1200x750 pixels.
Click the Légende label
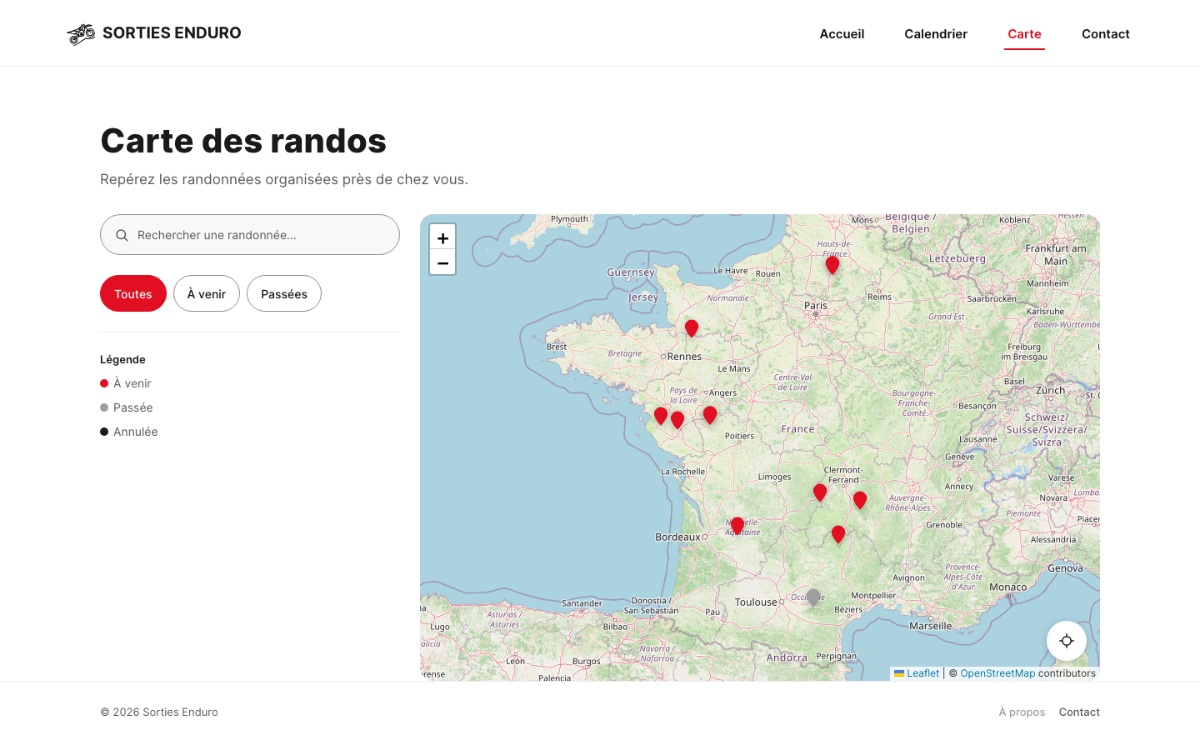123,359
